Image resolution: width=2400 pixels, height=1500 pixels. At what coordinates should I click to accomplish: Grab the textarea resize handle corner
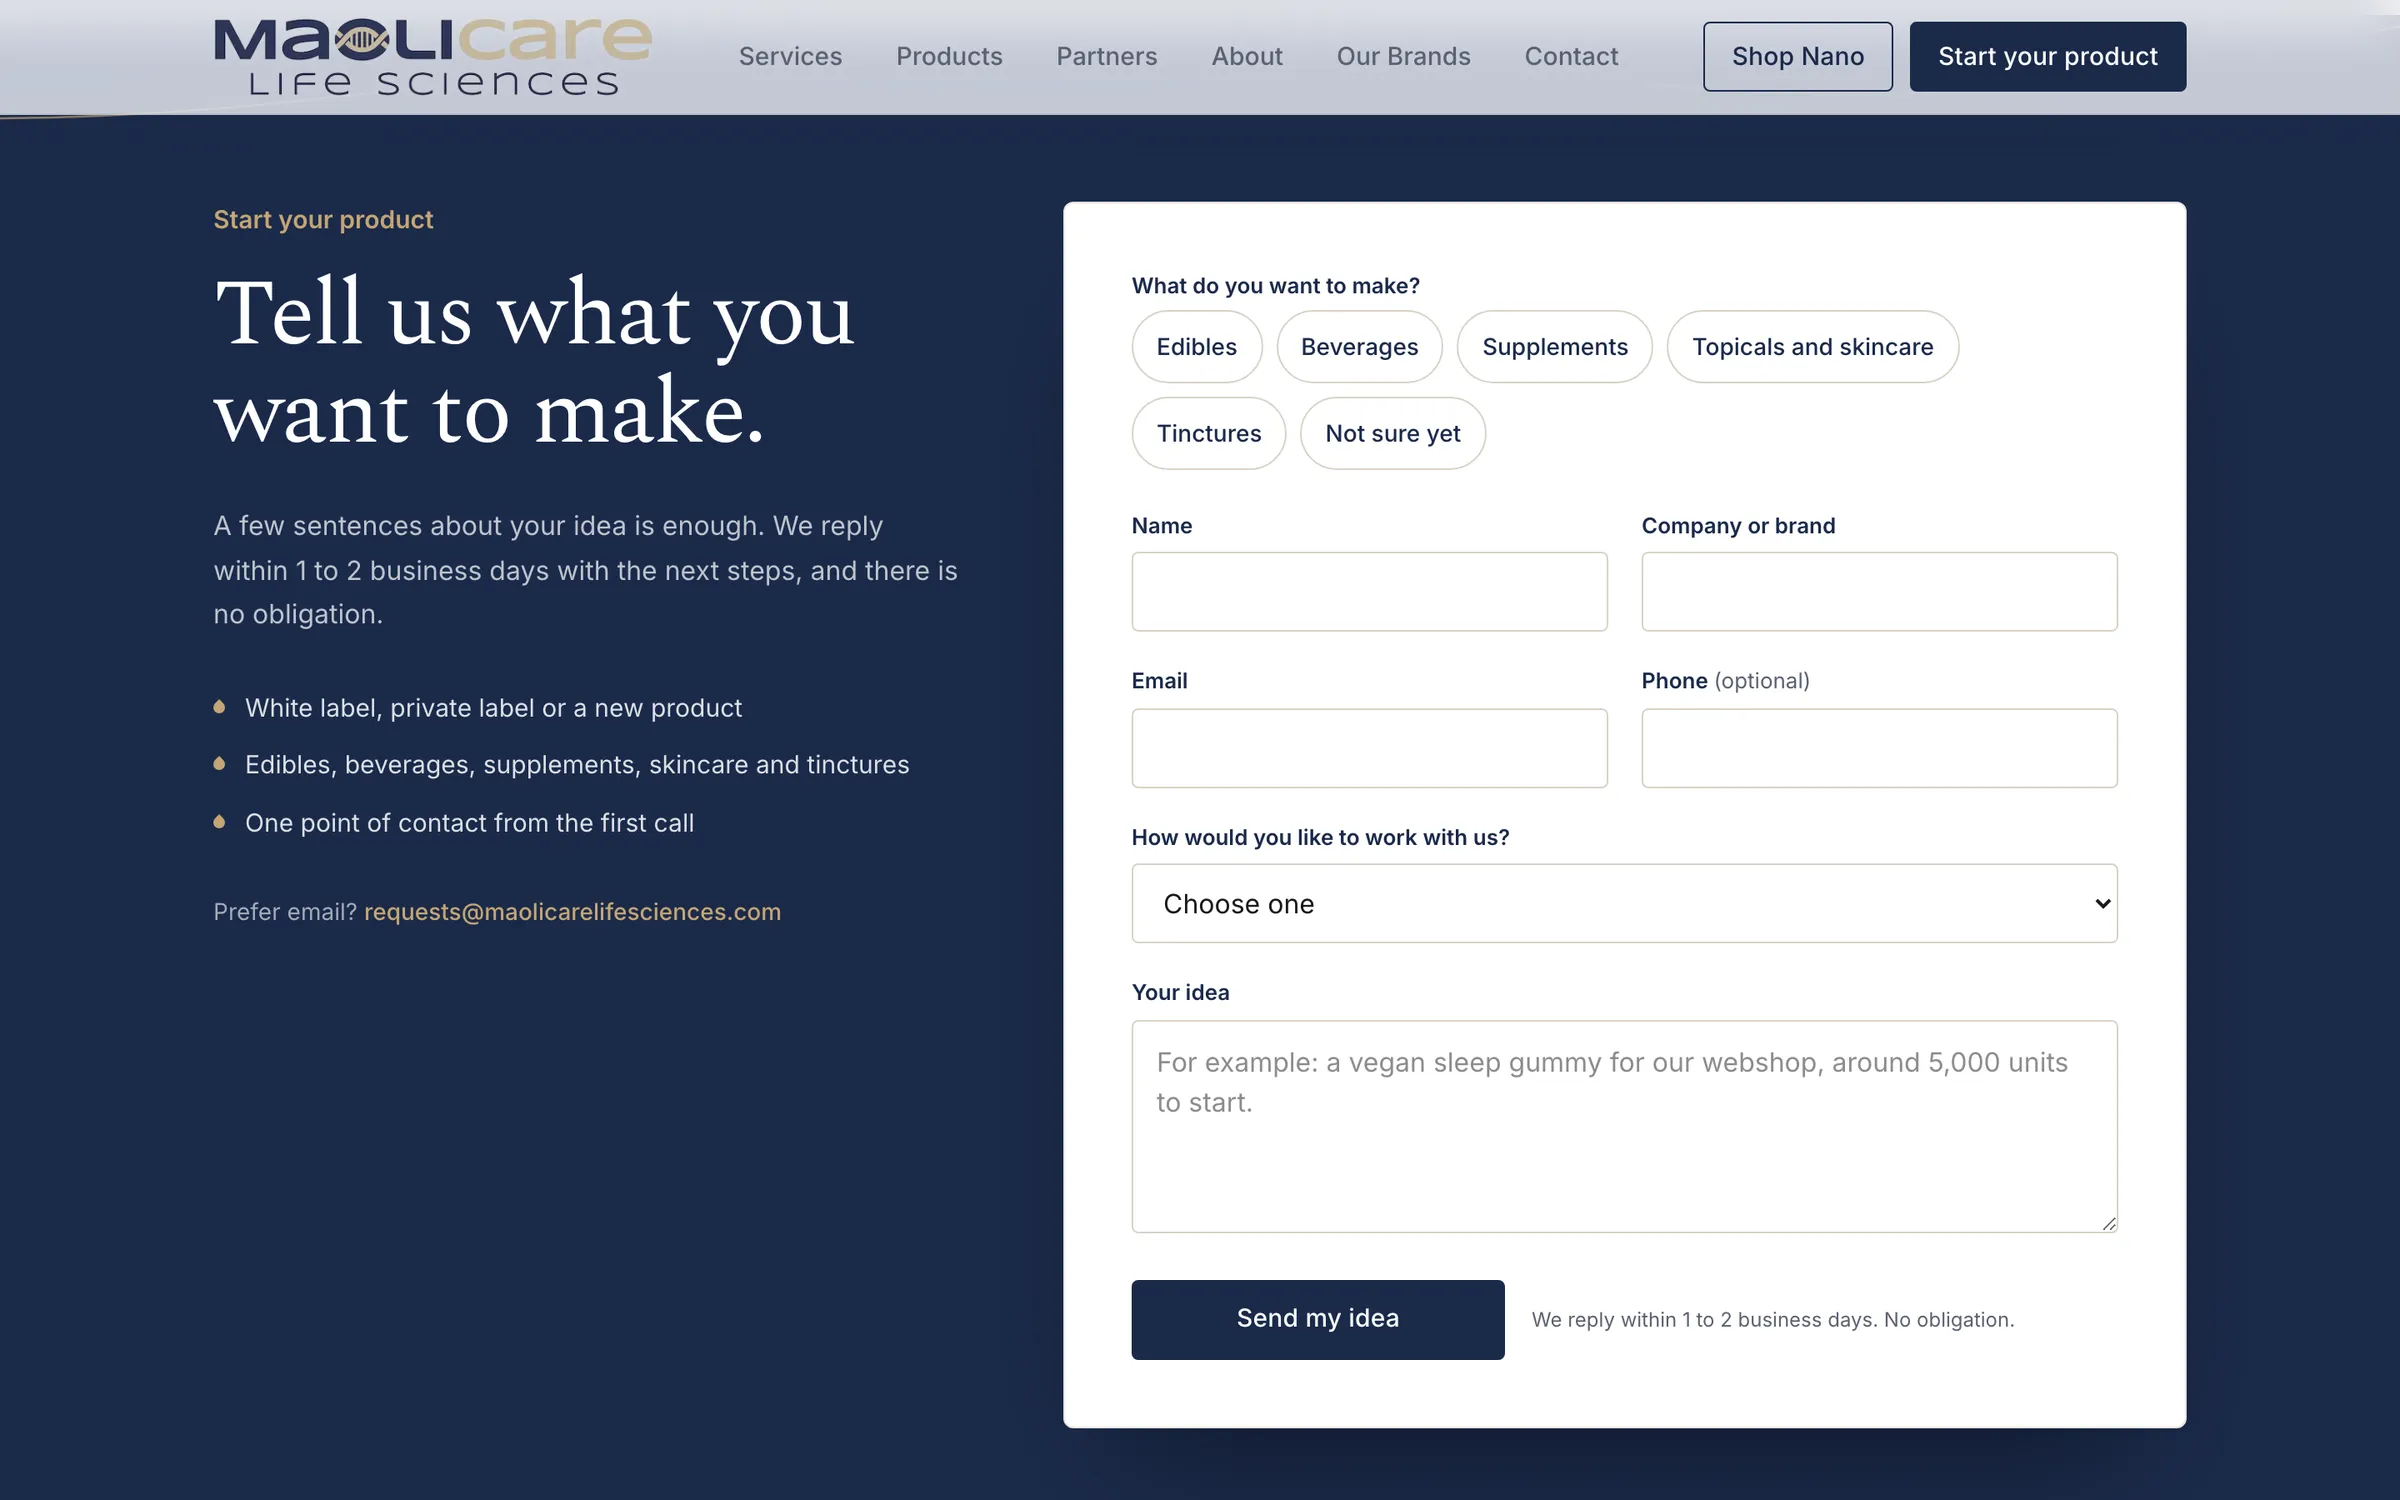[2109, 1224]
